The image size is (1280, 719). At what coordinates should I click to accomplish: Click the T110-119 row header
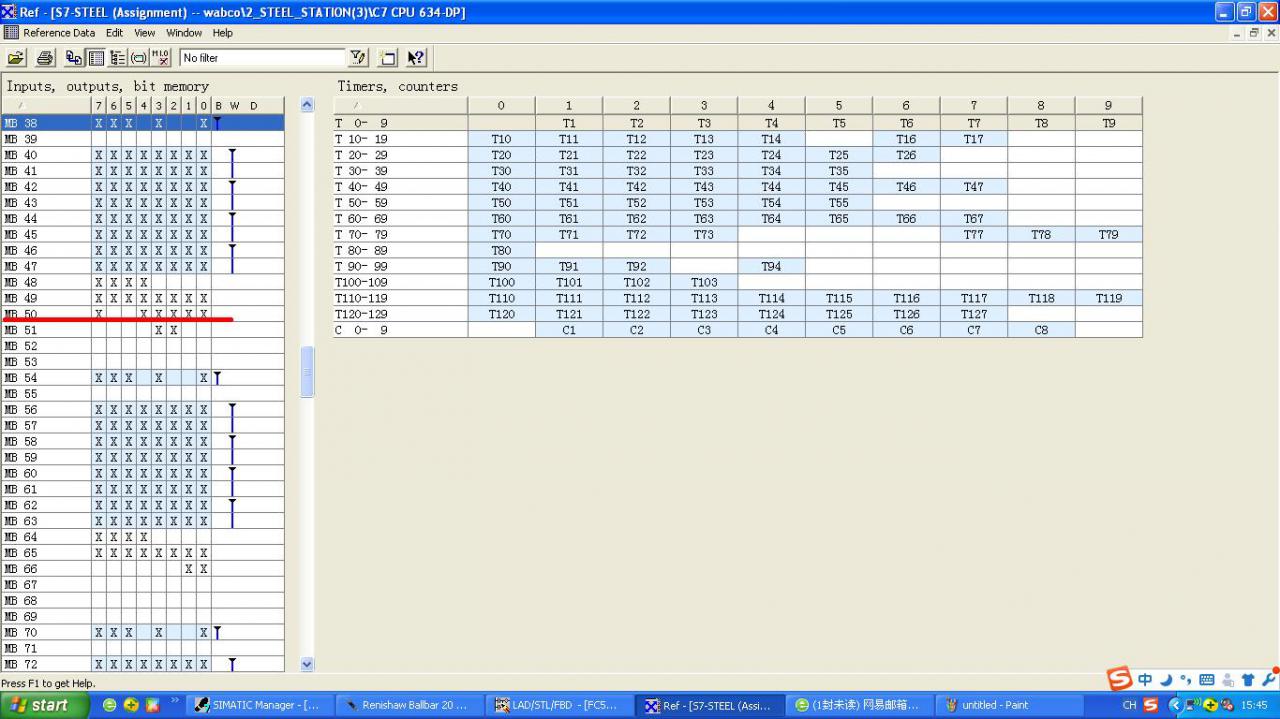tap(400, 299)
